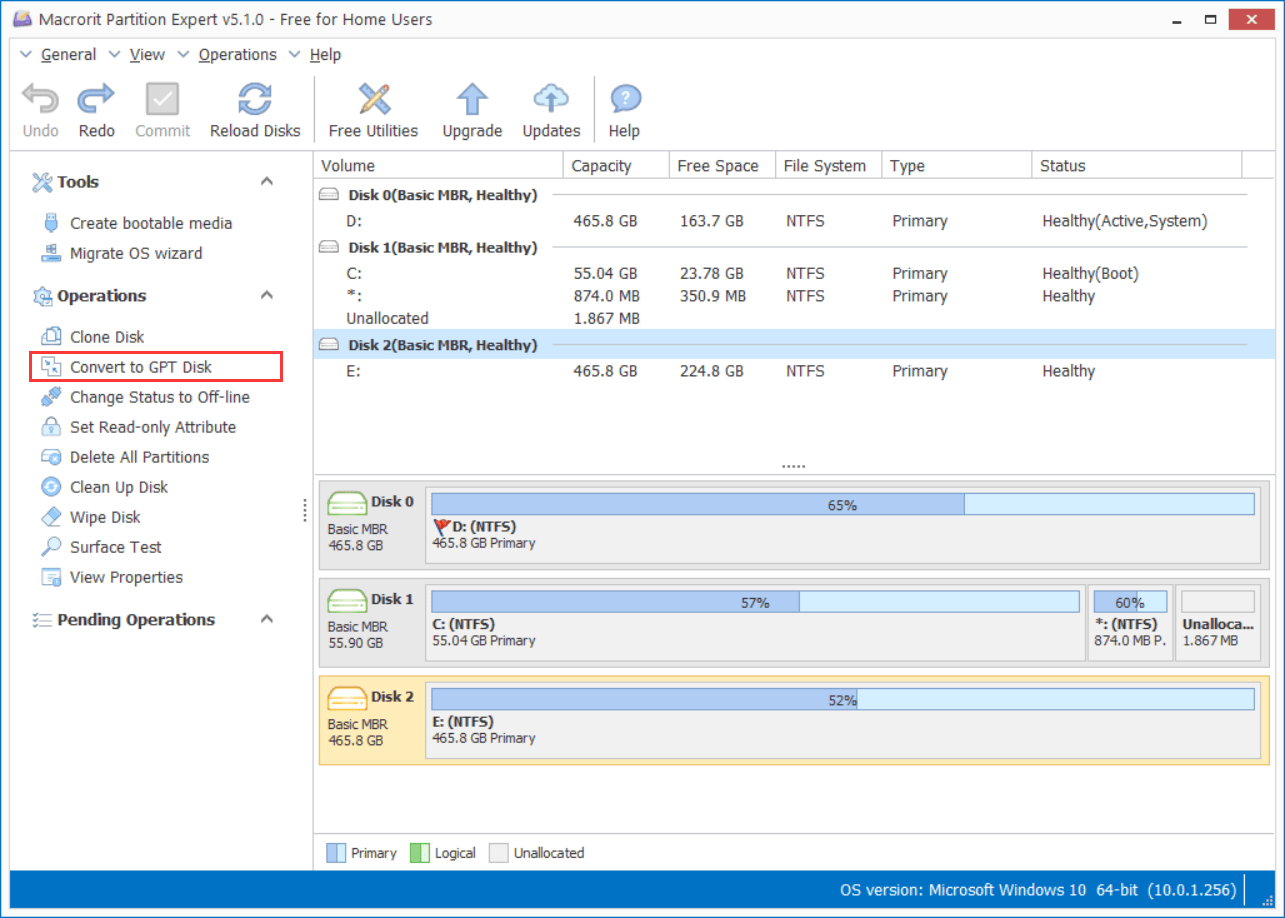
Task: Click the *: (NTFS) 874.0 MB partition block
Action: pos(1130,623)
